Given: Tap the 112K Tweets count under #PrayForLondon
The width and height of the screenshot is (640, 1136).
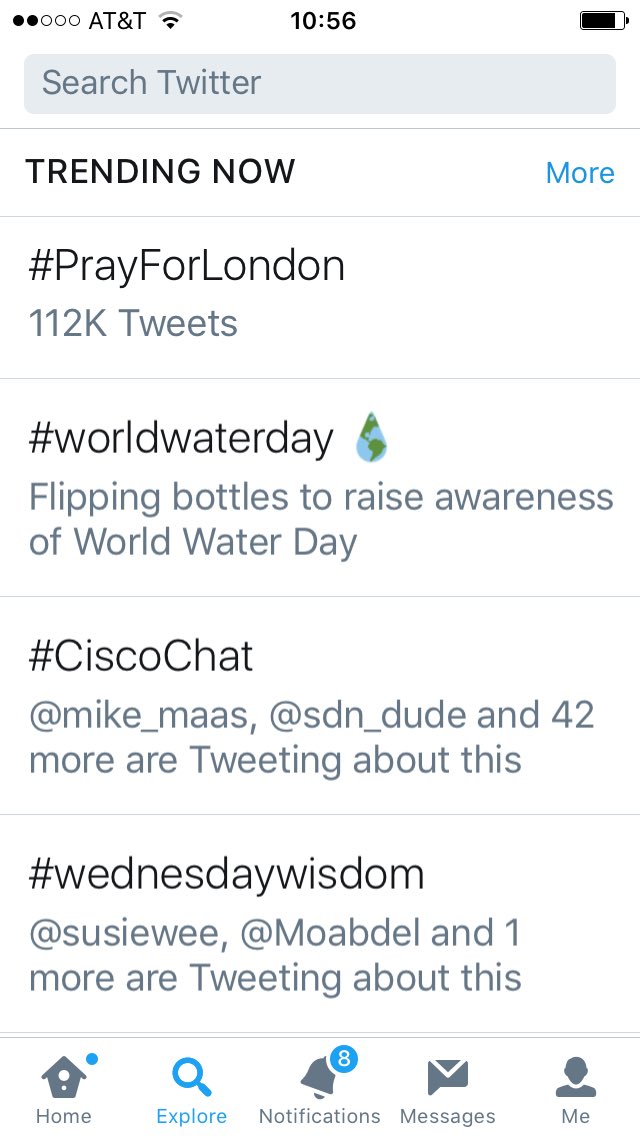Looking at the screenshot, I should [x=132, y=323].
